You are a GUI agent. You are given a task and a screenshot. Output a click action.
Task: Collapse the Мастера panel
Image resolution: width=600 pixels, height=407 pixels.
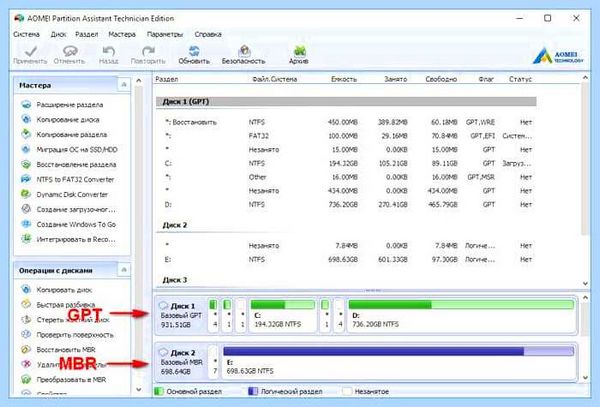[124, 85]
